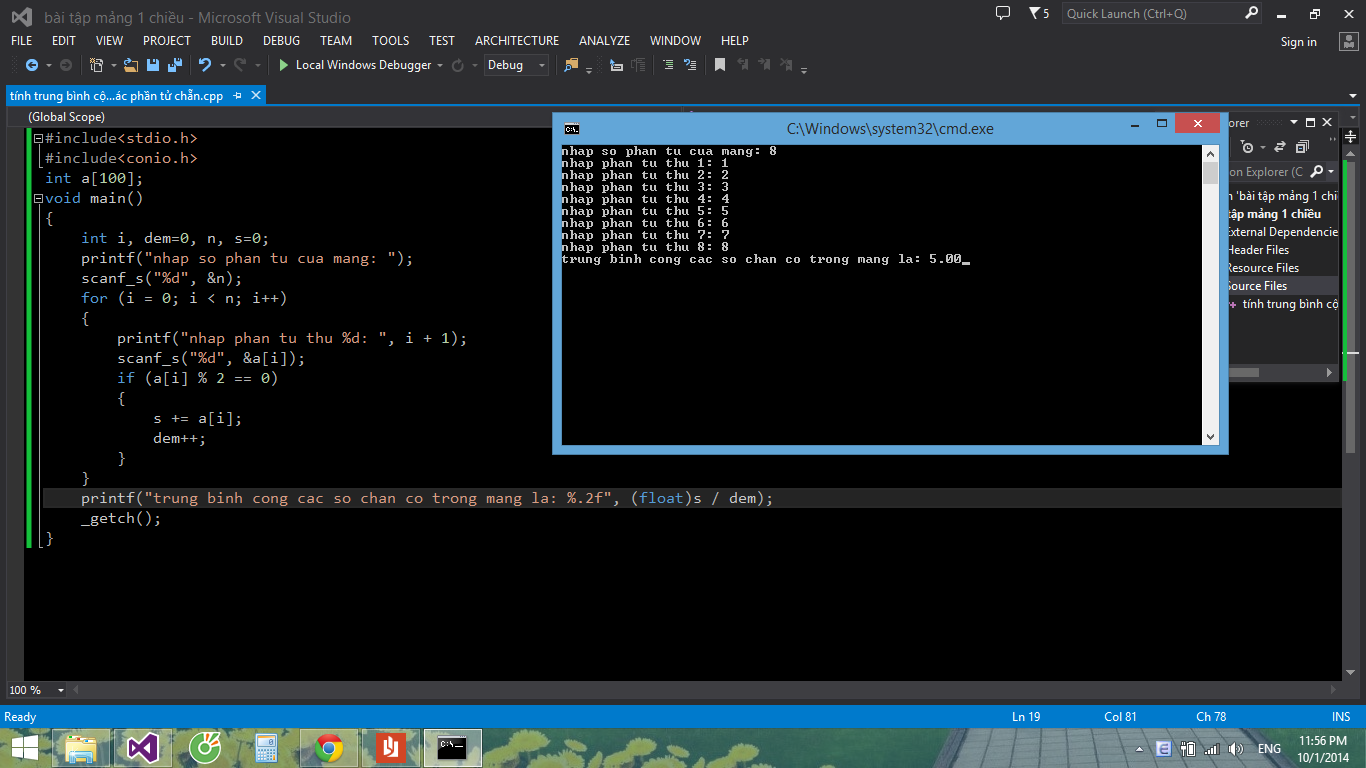Screen dimensions: 1366x768
Task: Click the volume speaker icon in system tray
Action: 1236,749
